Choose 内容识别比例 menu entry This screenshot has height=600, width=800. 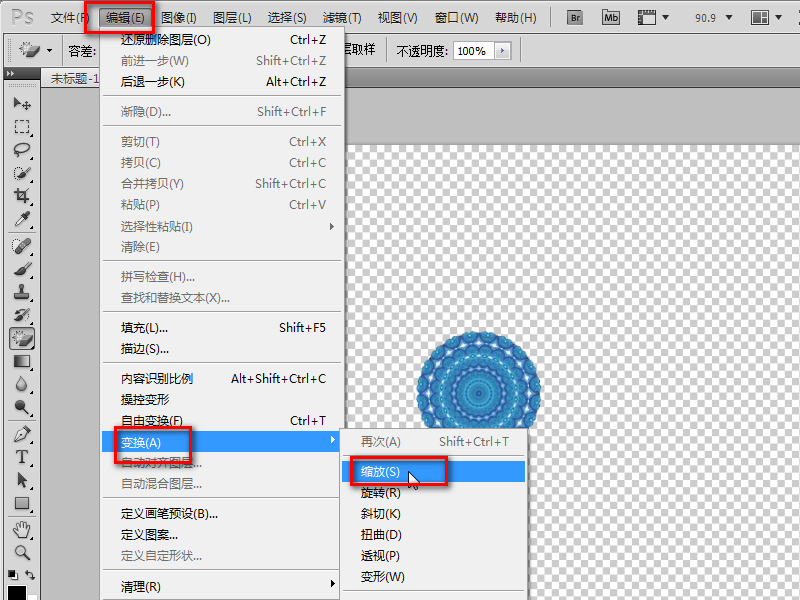tap(222, 379)
